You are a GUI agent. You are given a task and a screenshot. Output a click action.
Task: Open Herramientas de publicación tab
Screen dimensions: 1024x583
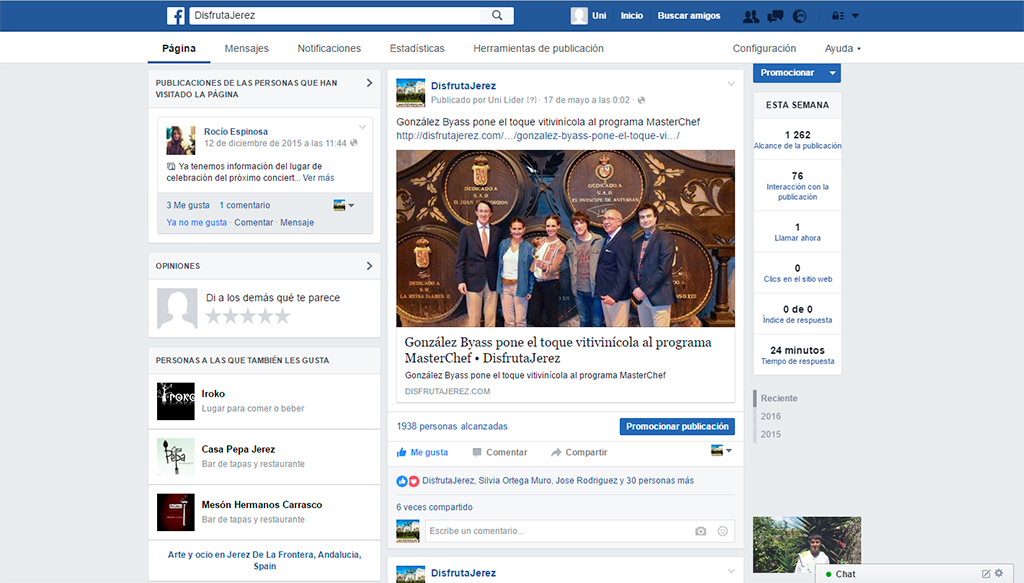[538, 48]
